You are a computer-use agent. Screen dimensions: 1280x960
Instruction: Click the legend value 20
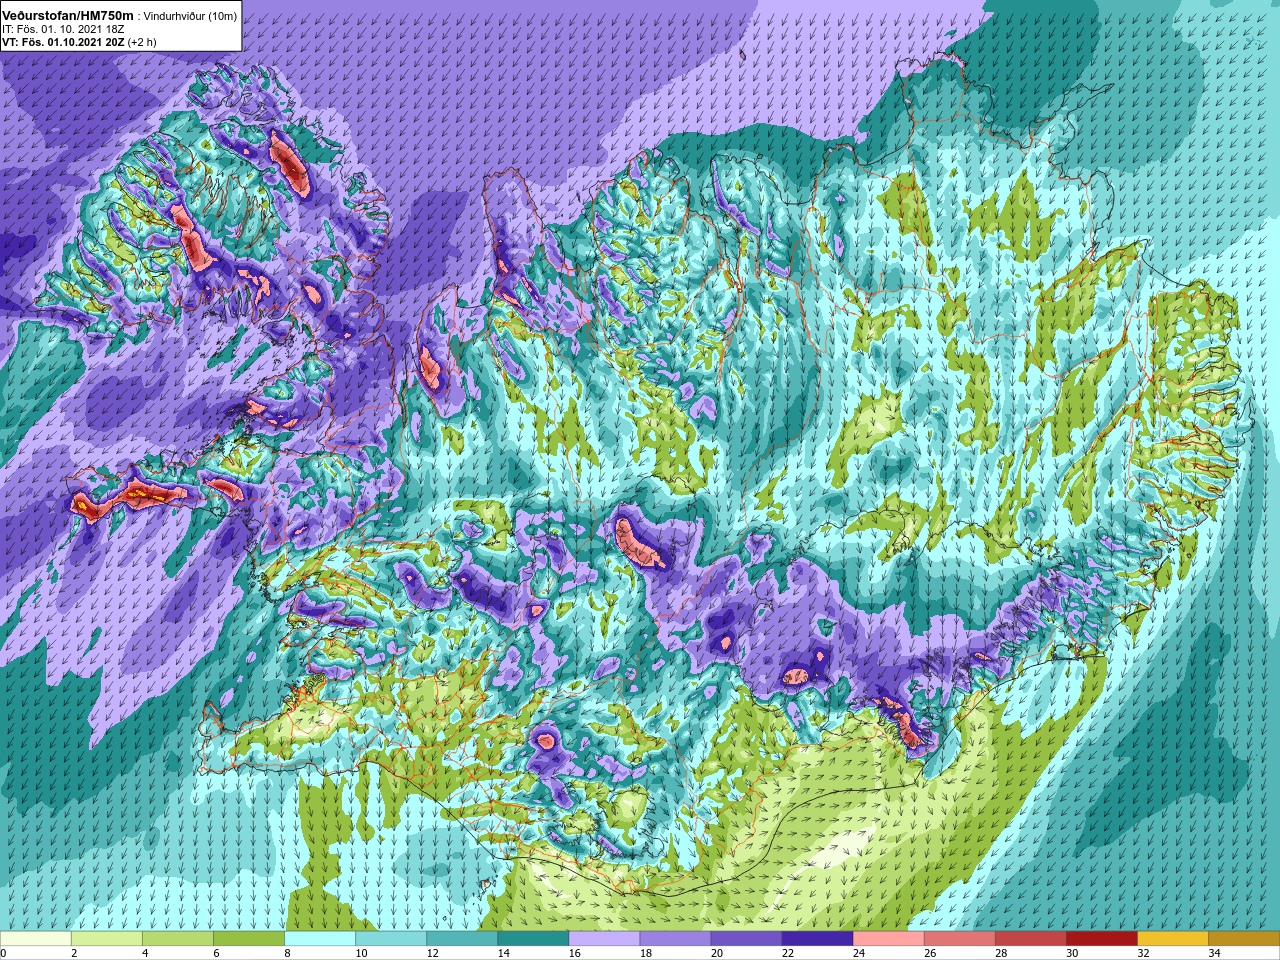pos(717,953)
